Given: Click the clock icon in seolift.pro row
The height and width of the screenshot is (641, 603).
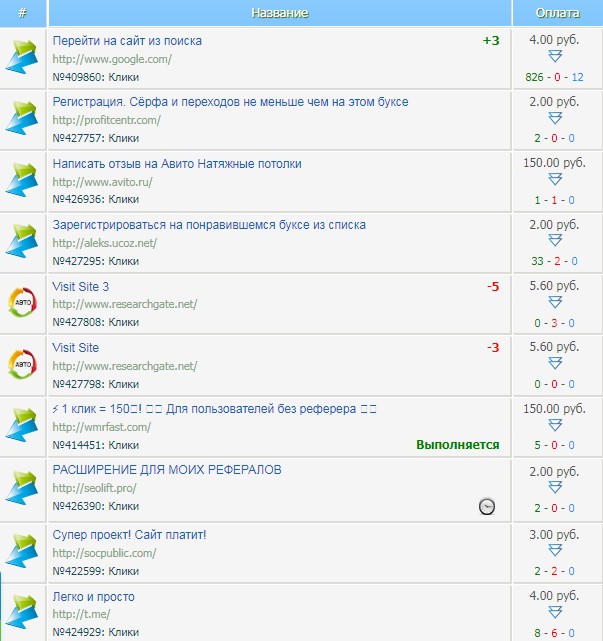Looking at the screenshot, I should 487,506.
